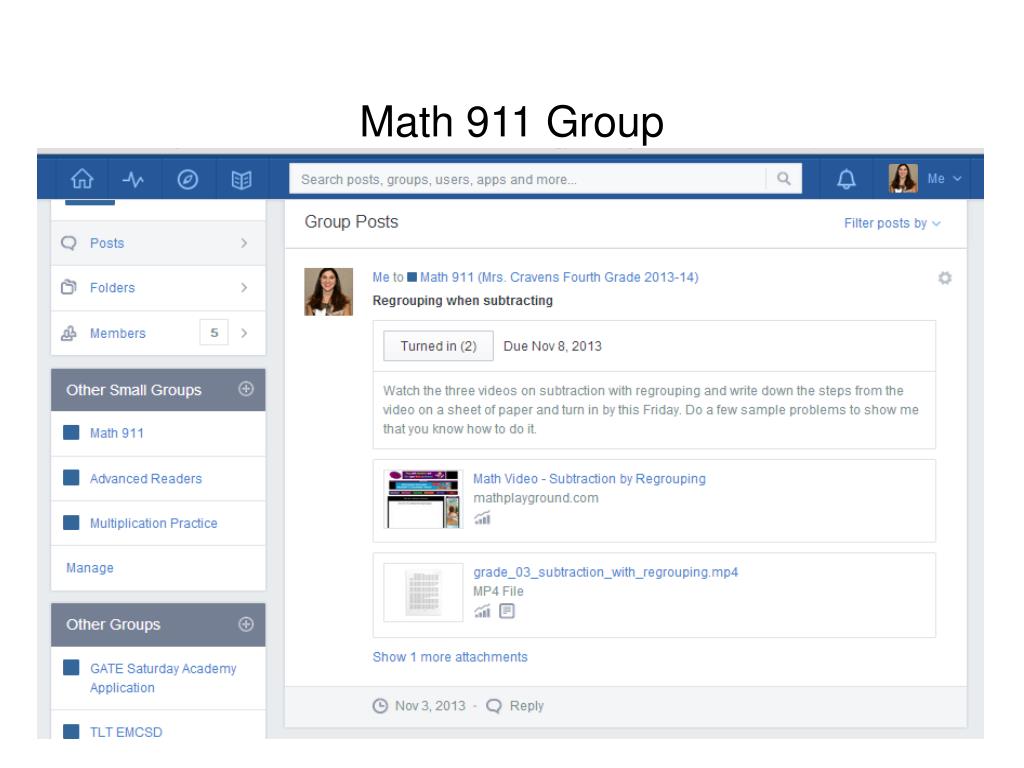This screenshot has height=768, width=1024.
Task: Click the mathplayground.com text
Action: pyautogui.click(x=536, y=498)
